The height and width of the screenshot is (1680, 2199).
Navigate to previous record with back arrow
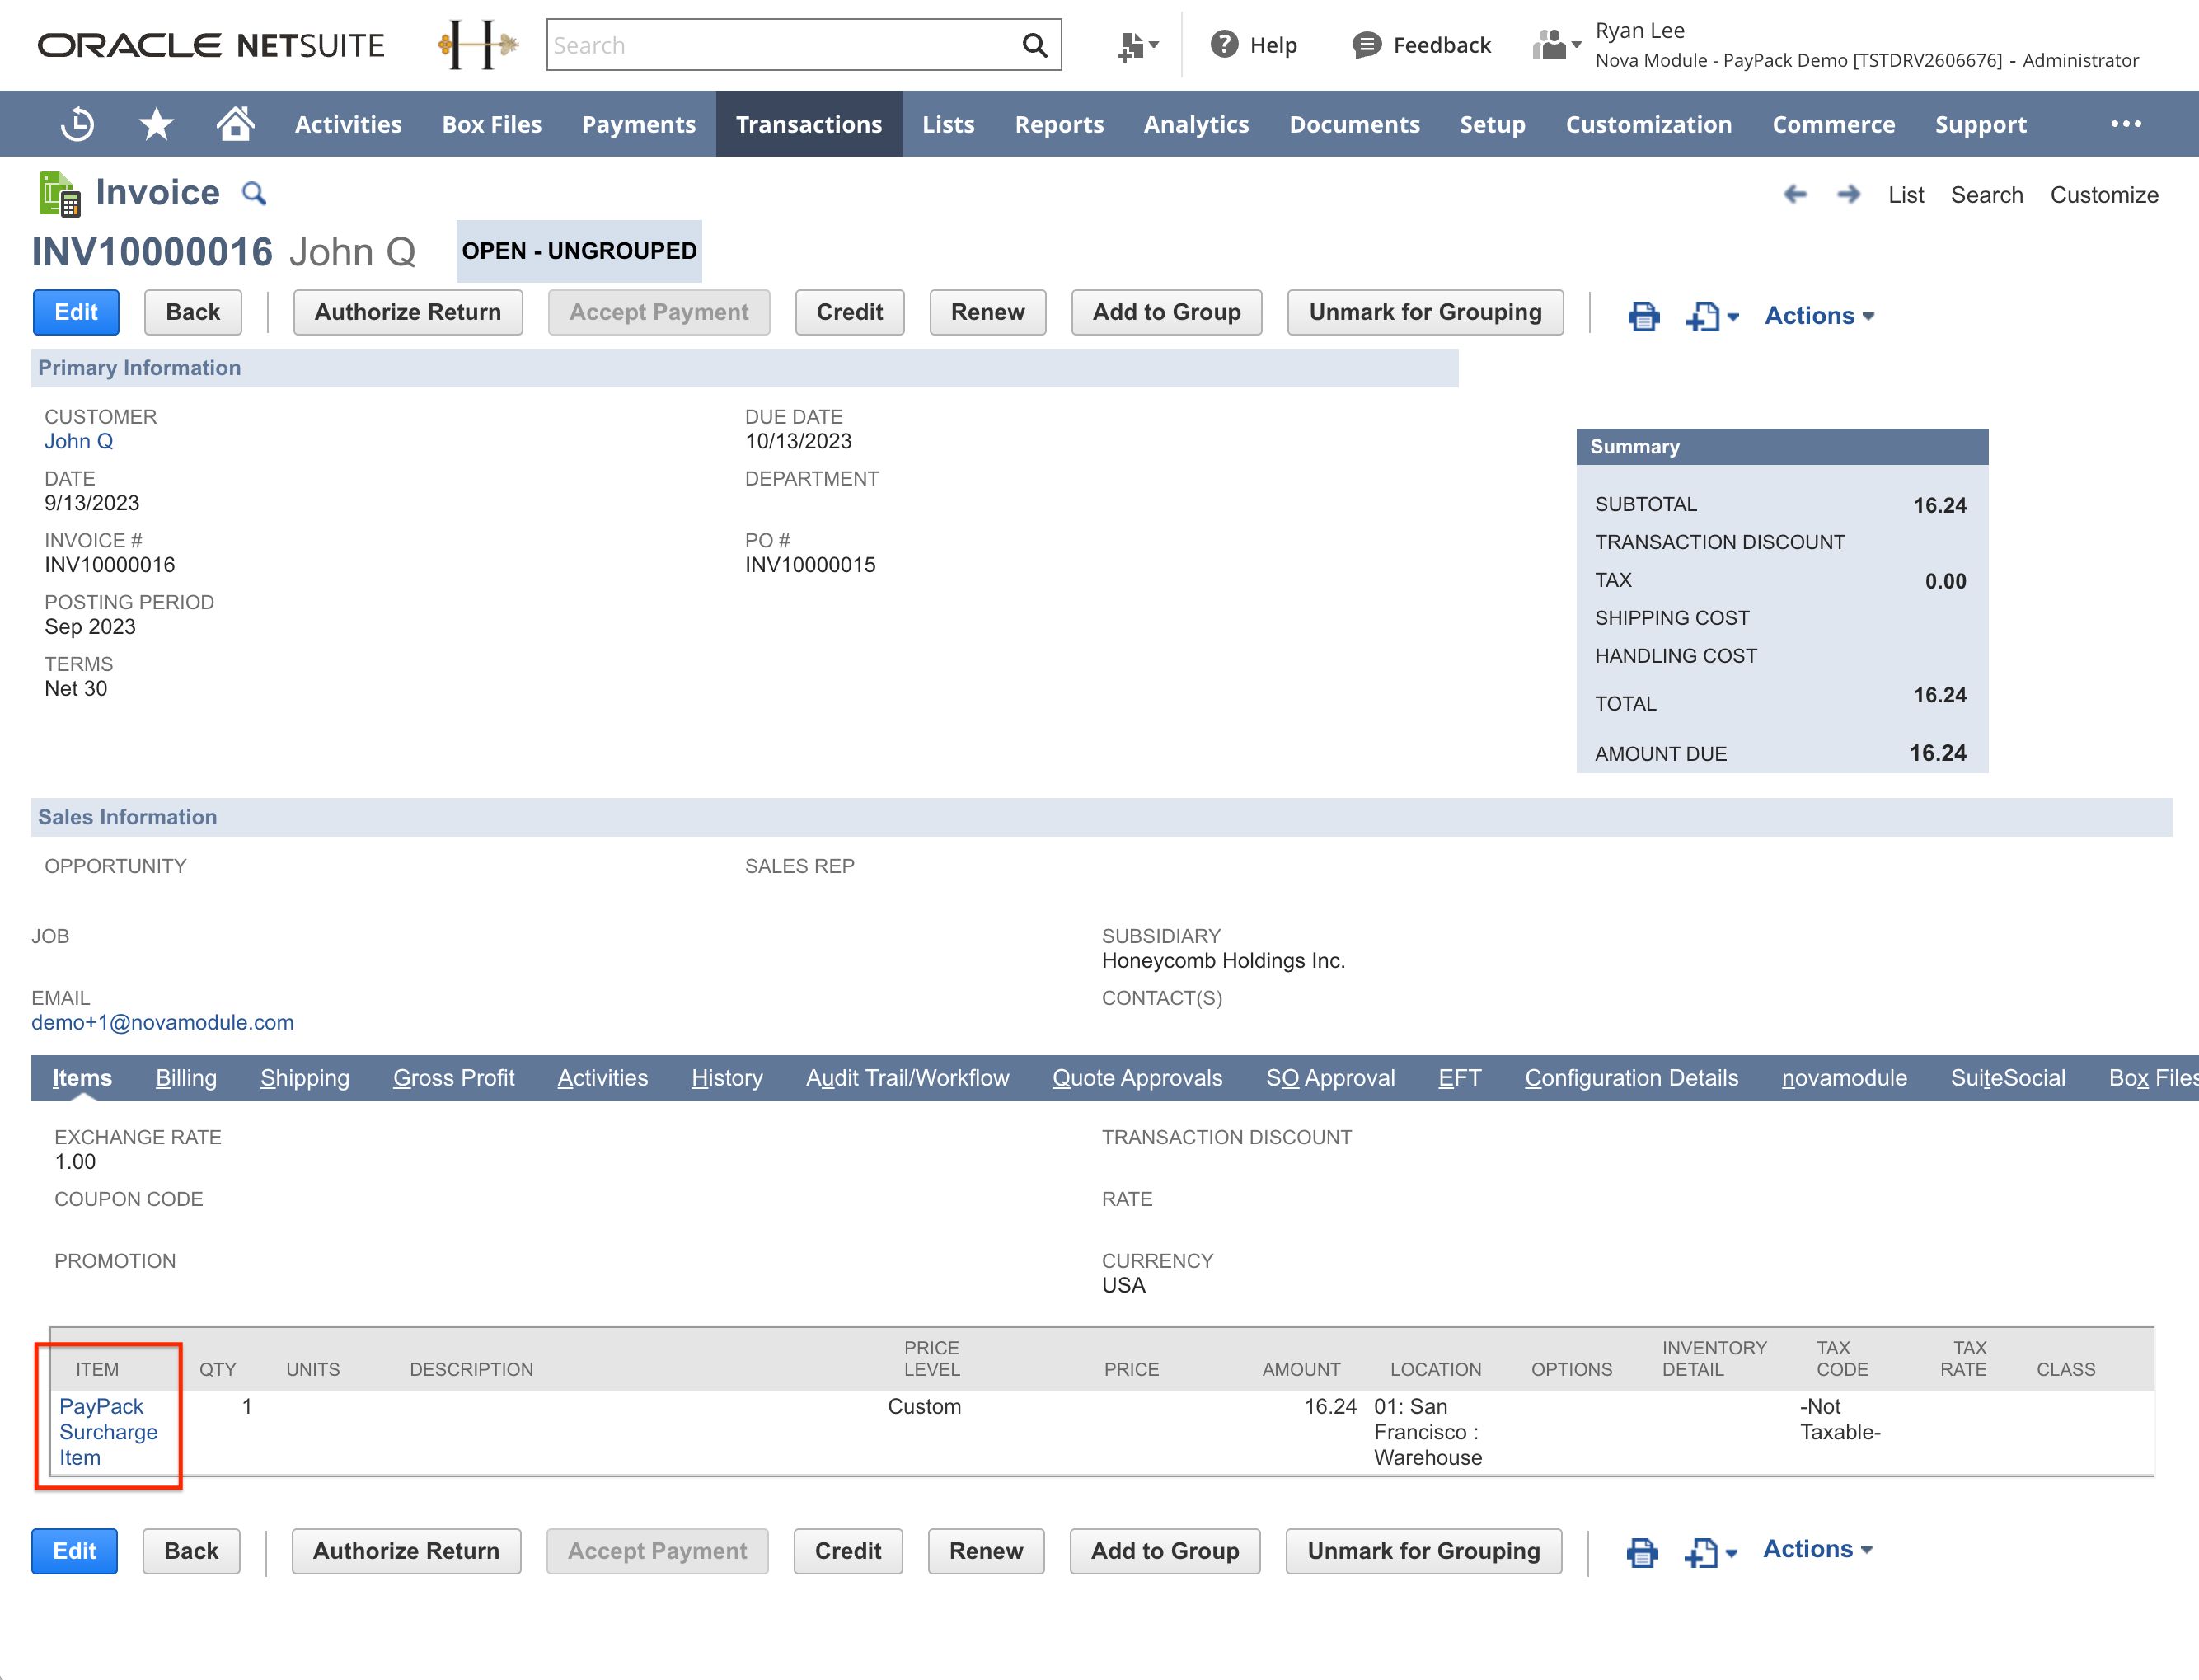click(x=1796, y=194)
